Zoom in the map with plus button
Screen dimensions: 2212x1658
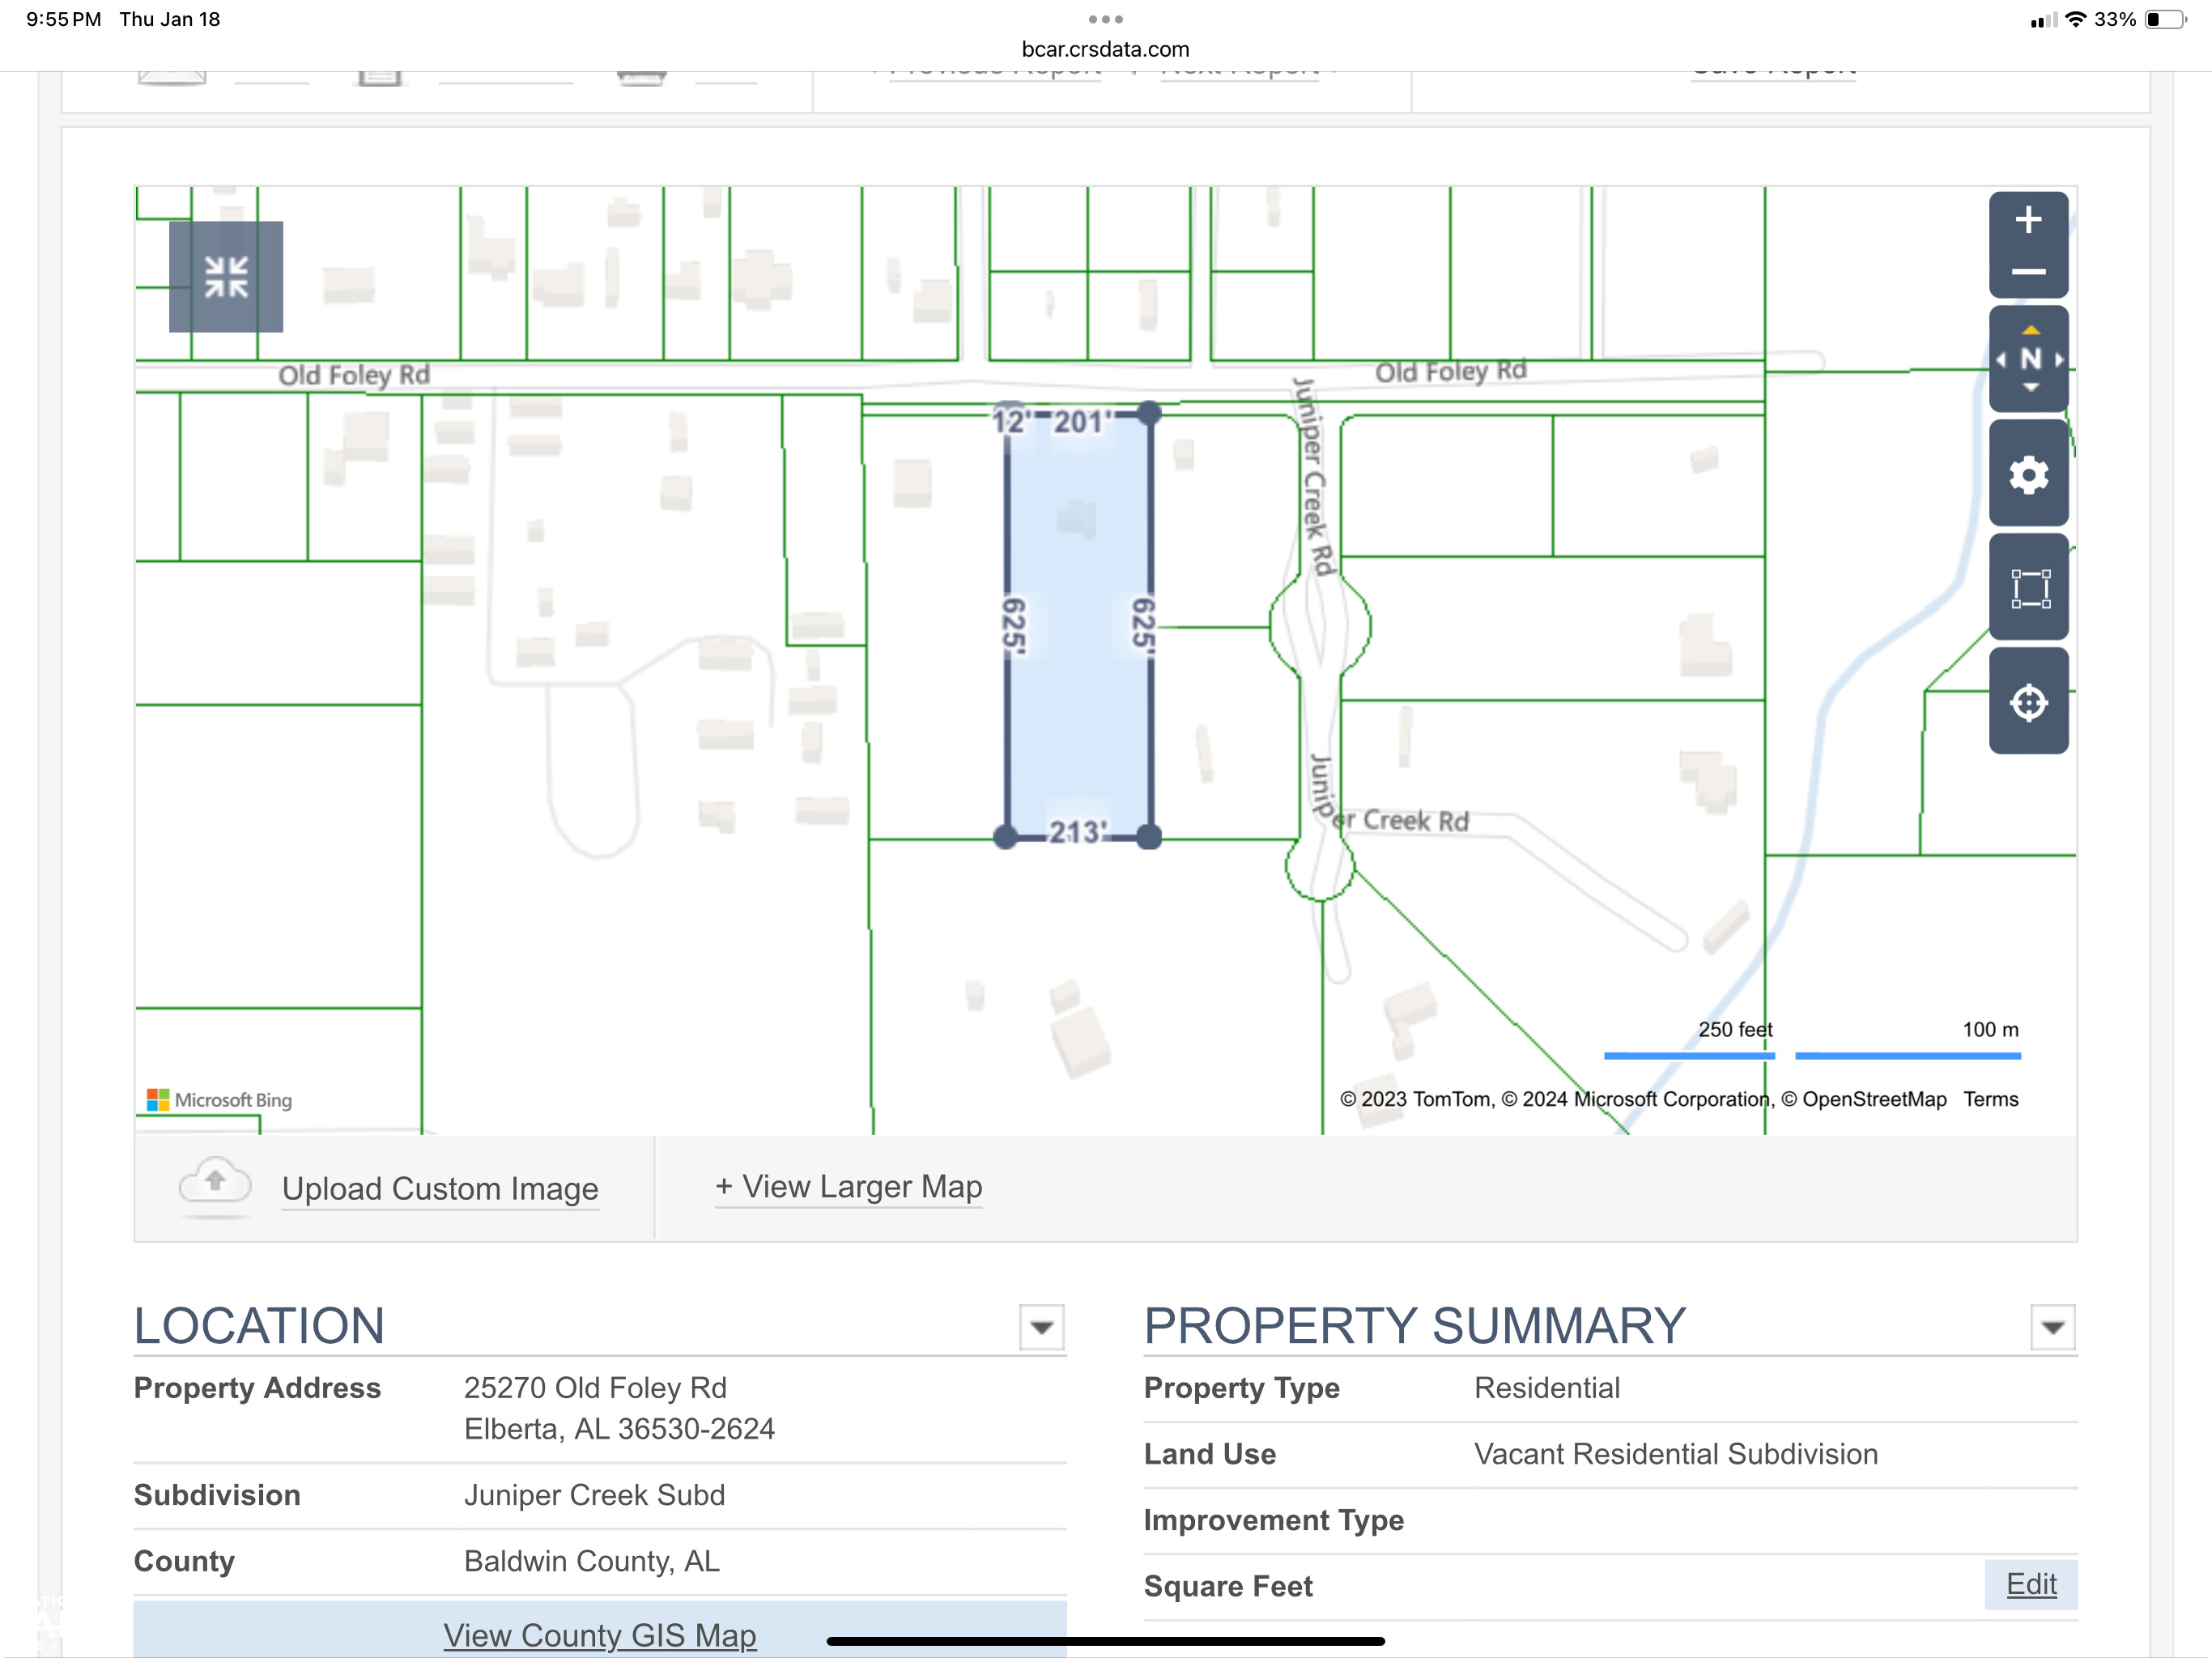[x=2028, y=221]
